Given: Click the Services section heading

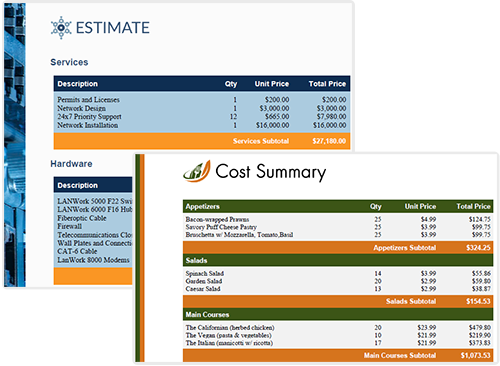Looking at the screenshot, I should click(69, 62).
